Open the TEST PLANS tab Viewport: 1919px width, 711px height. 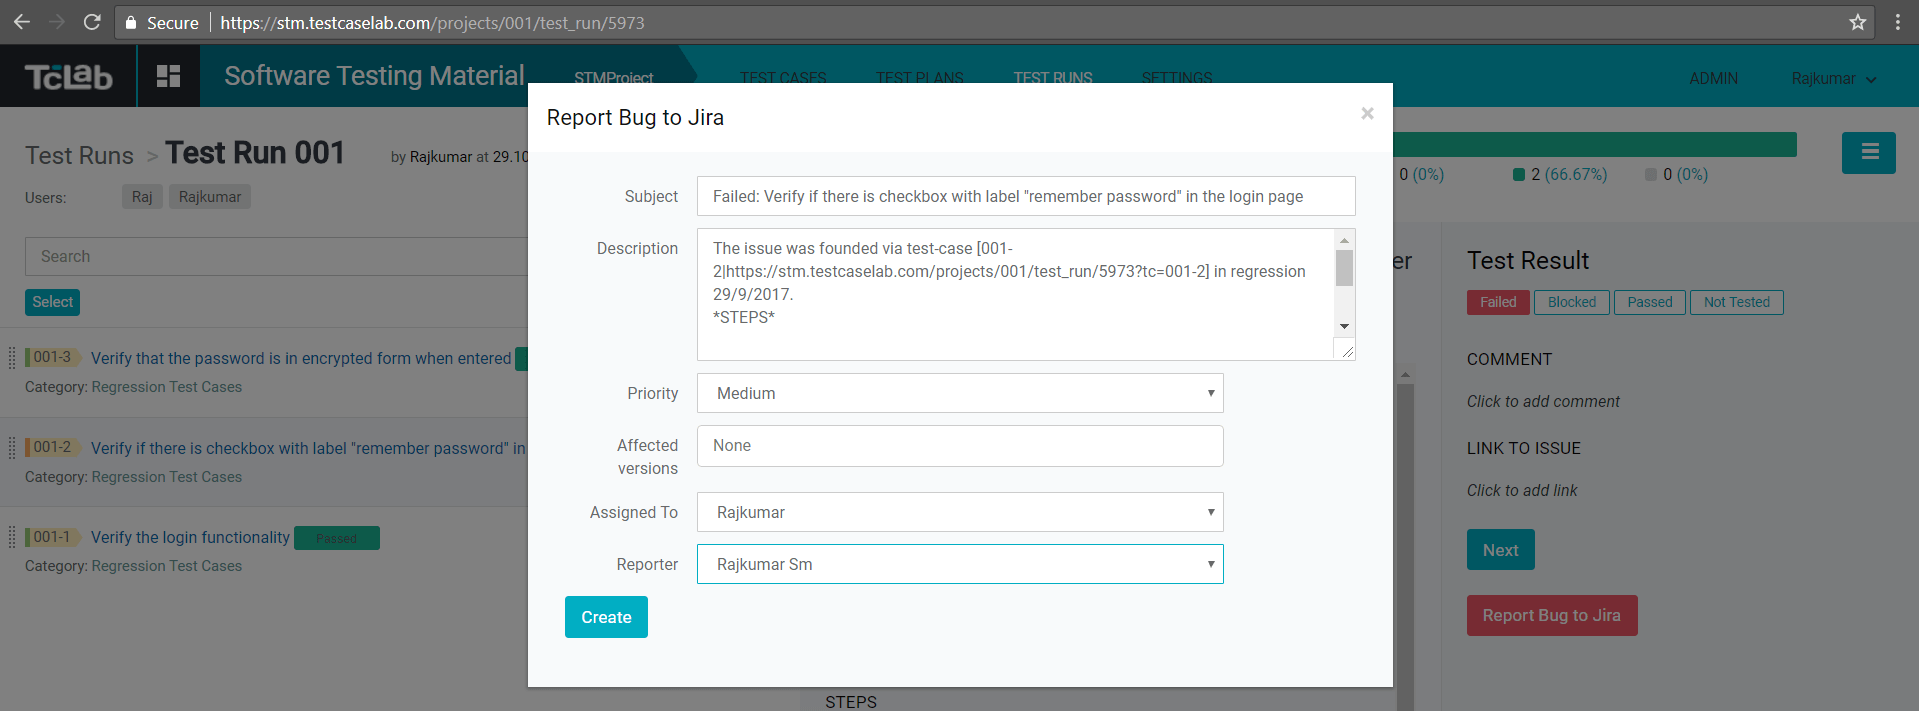point(920,78)
